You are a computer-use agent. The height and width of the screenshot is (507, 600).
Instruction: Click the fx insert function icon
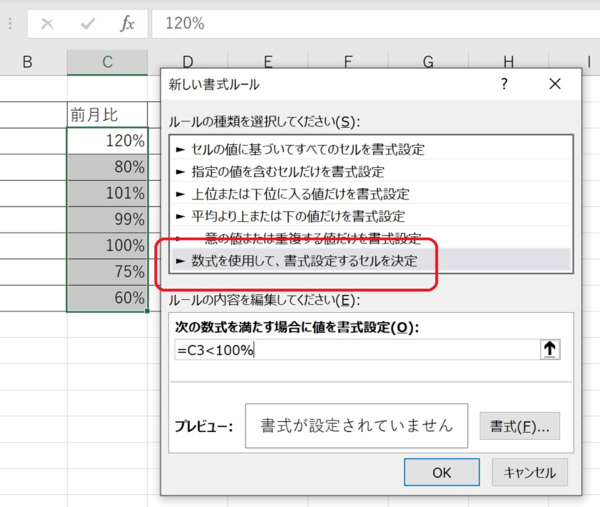(x=127, y=22)
